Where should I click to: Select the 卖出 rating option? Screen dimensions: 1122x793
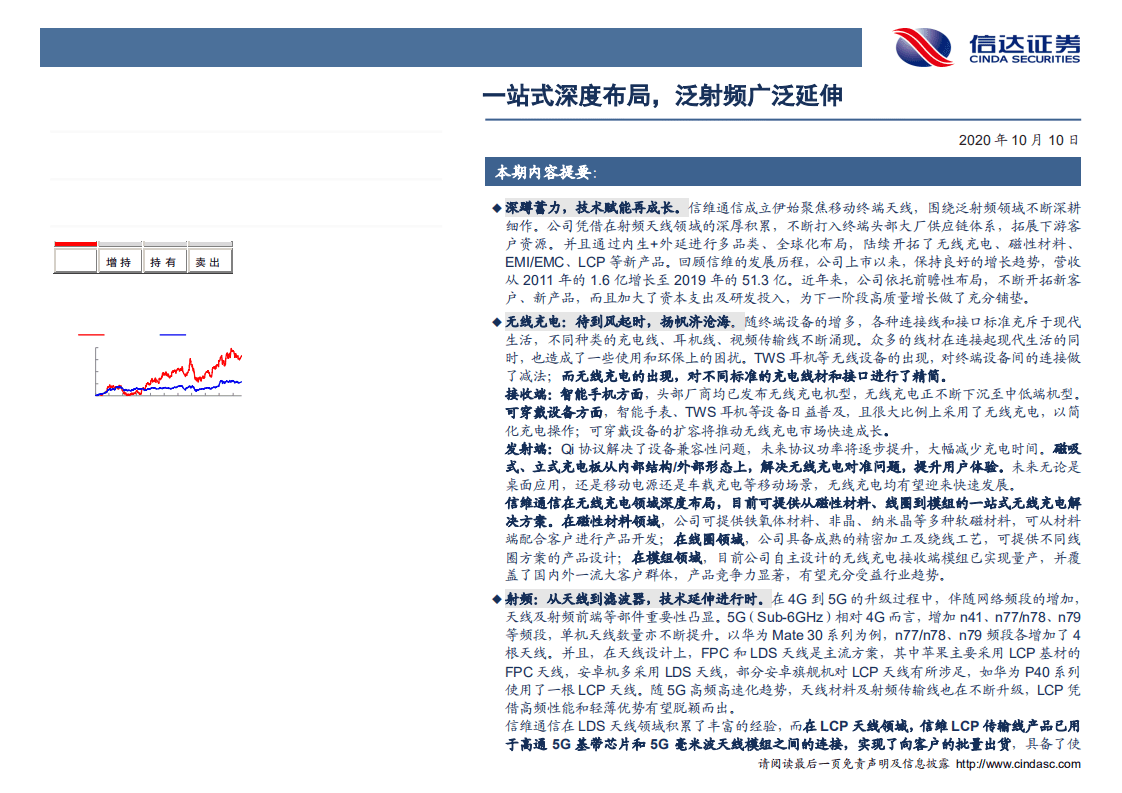click(210, 262)
